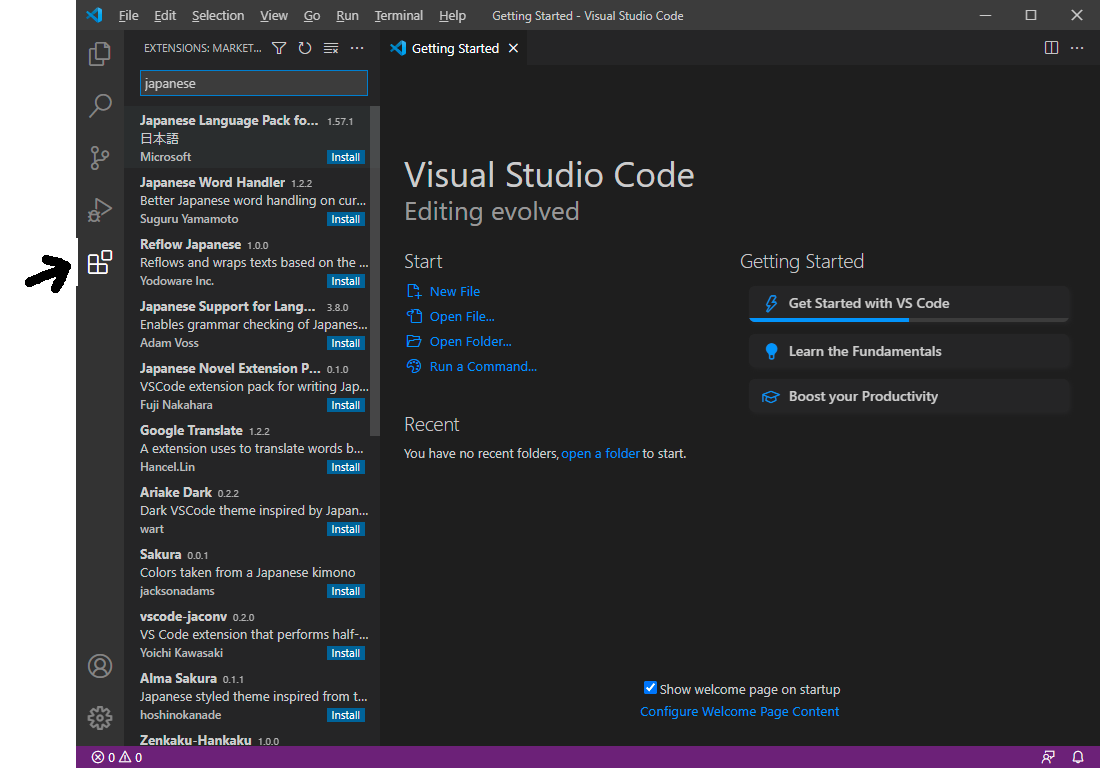This screenshot has width=1100, height=768.
Task: Install vscode-jaconv extension
Action: (x=345, y=653)
